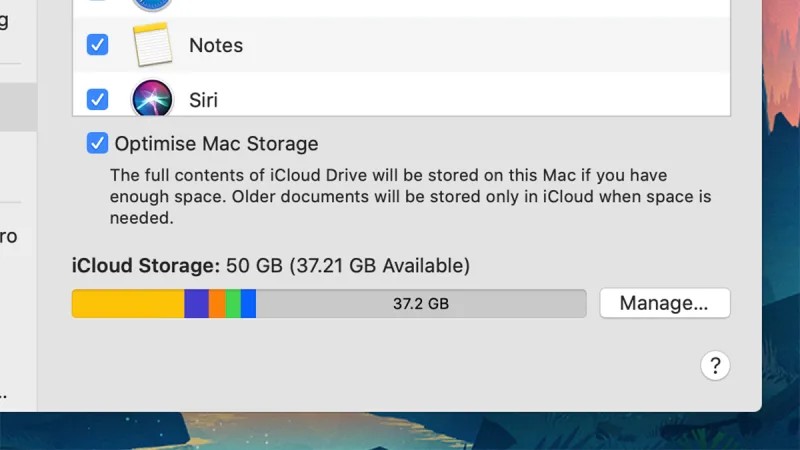Select the Notes row label
The width and height of the screenshot is (800, 450).
[216, 45]
